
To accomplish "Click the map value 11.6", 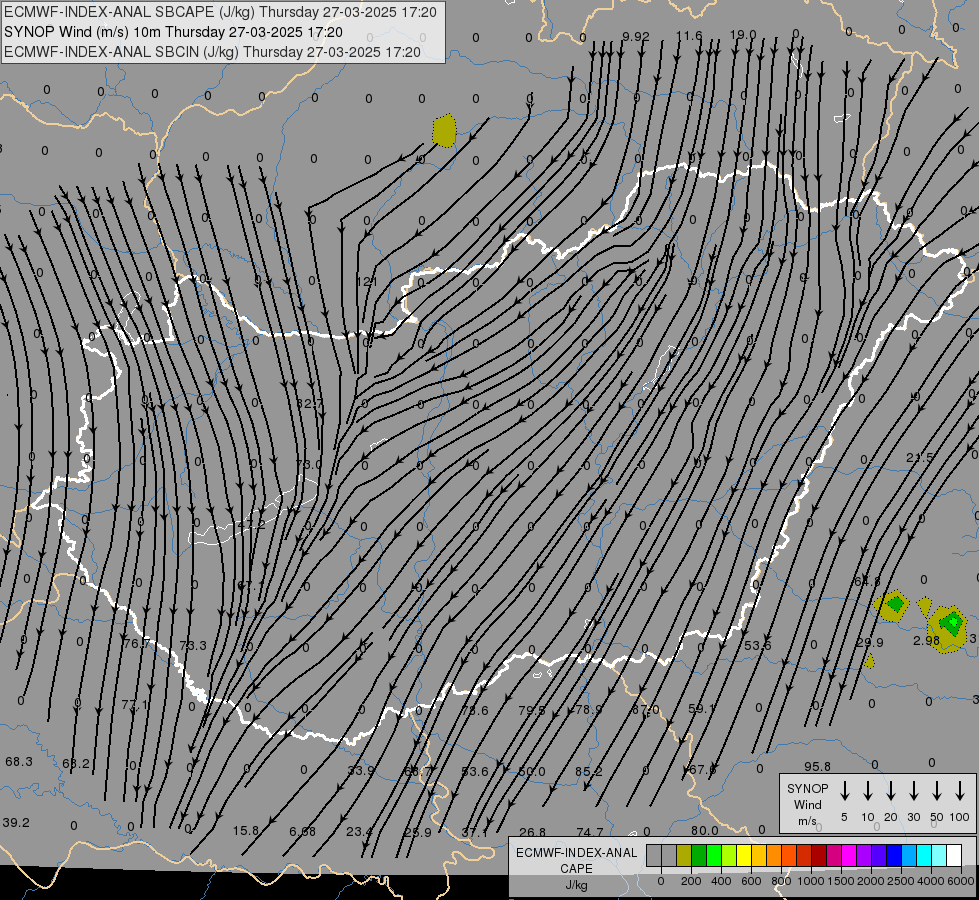I will click(689, 36).
